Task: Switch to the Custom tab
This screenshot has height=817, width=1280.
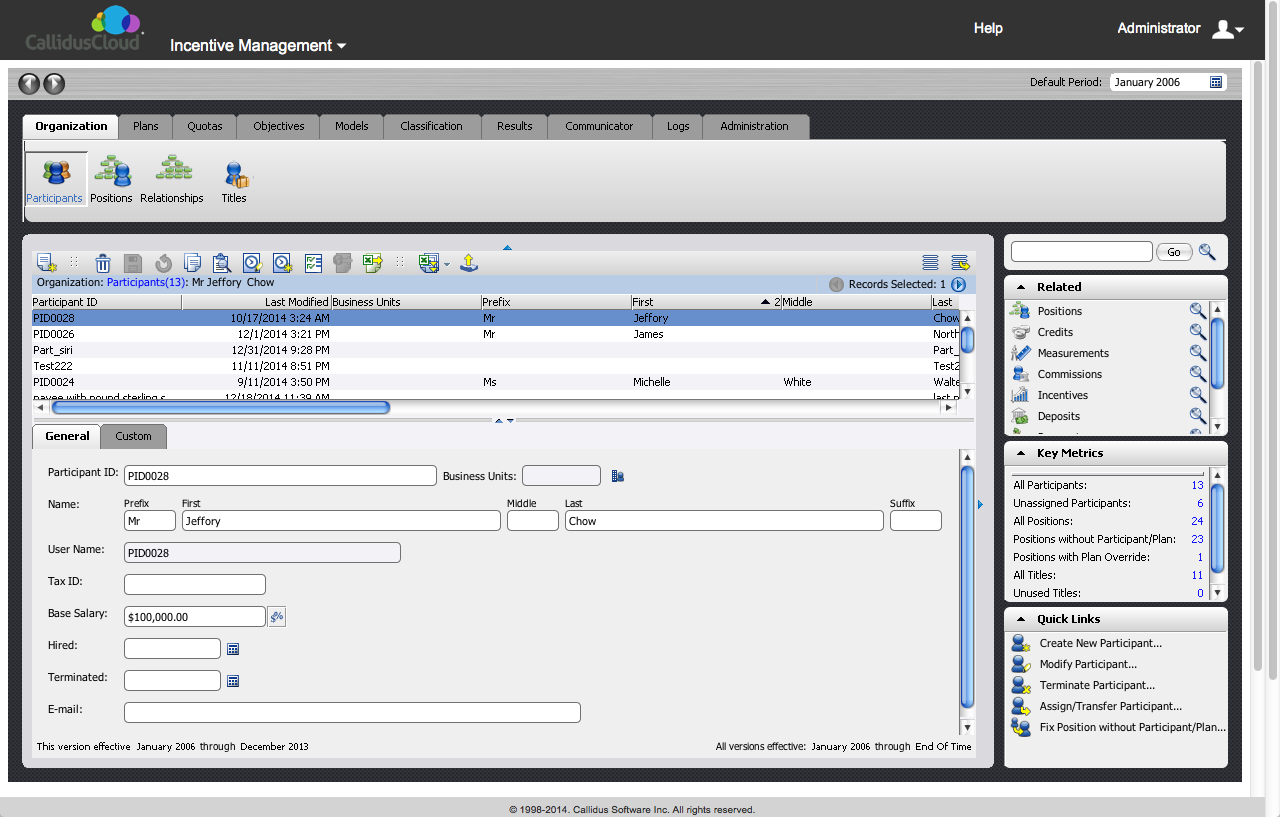Action: point(134,436)
